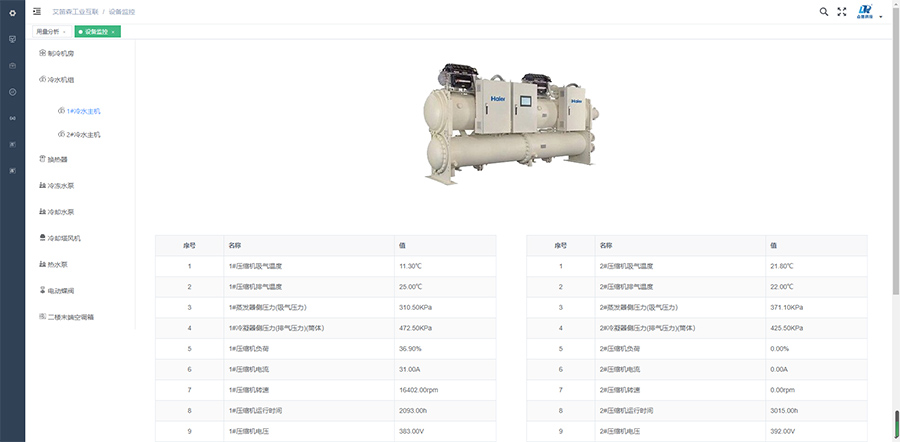Click the infinity-shaped link icon in sidebar
The width and height of the screenshot is (900, 442).
coord(12,118)
